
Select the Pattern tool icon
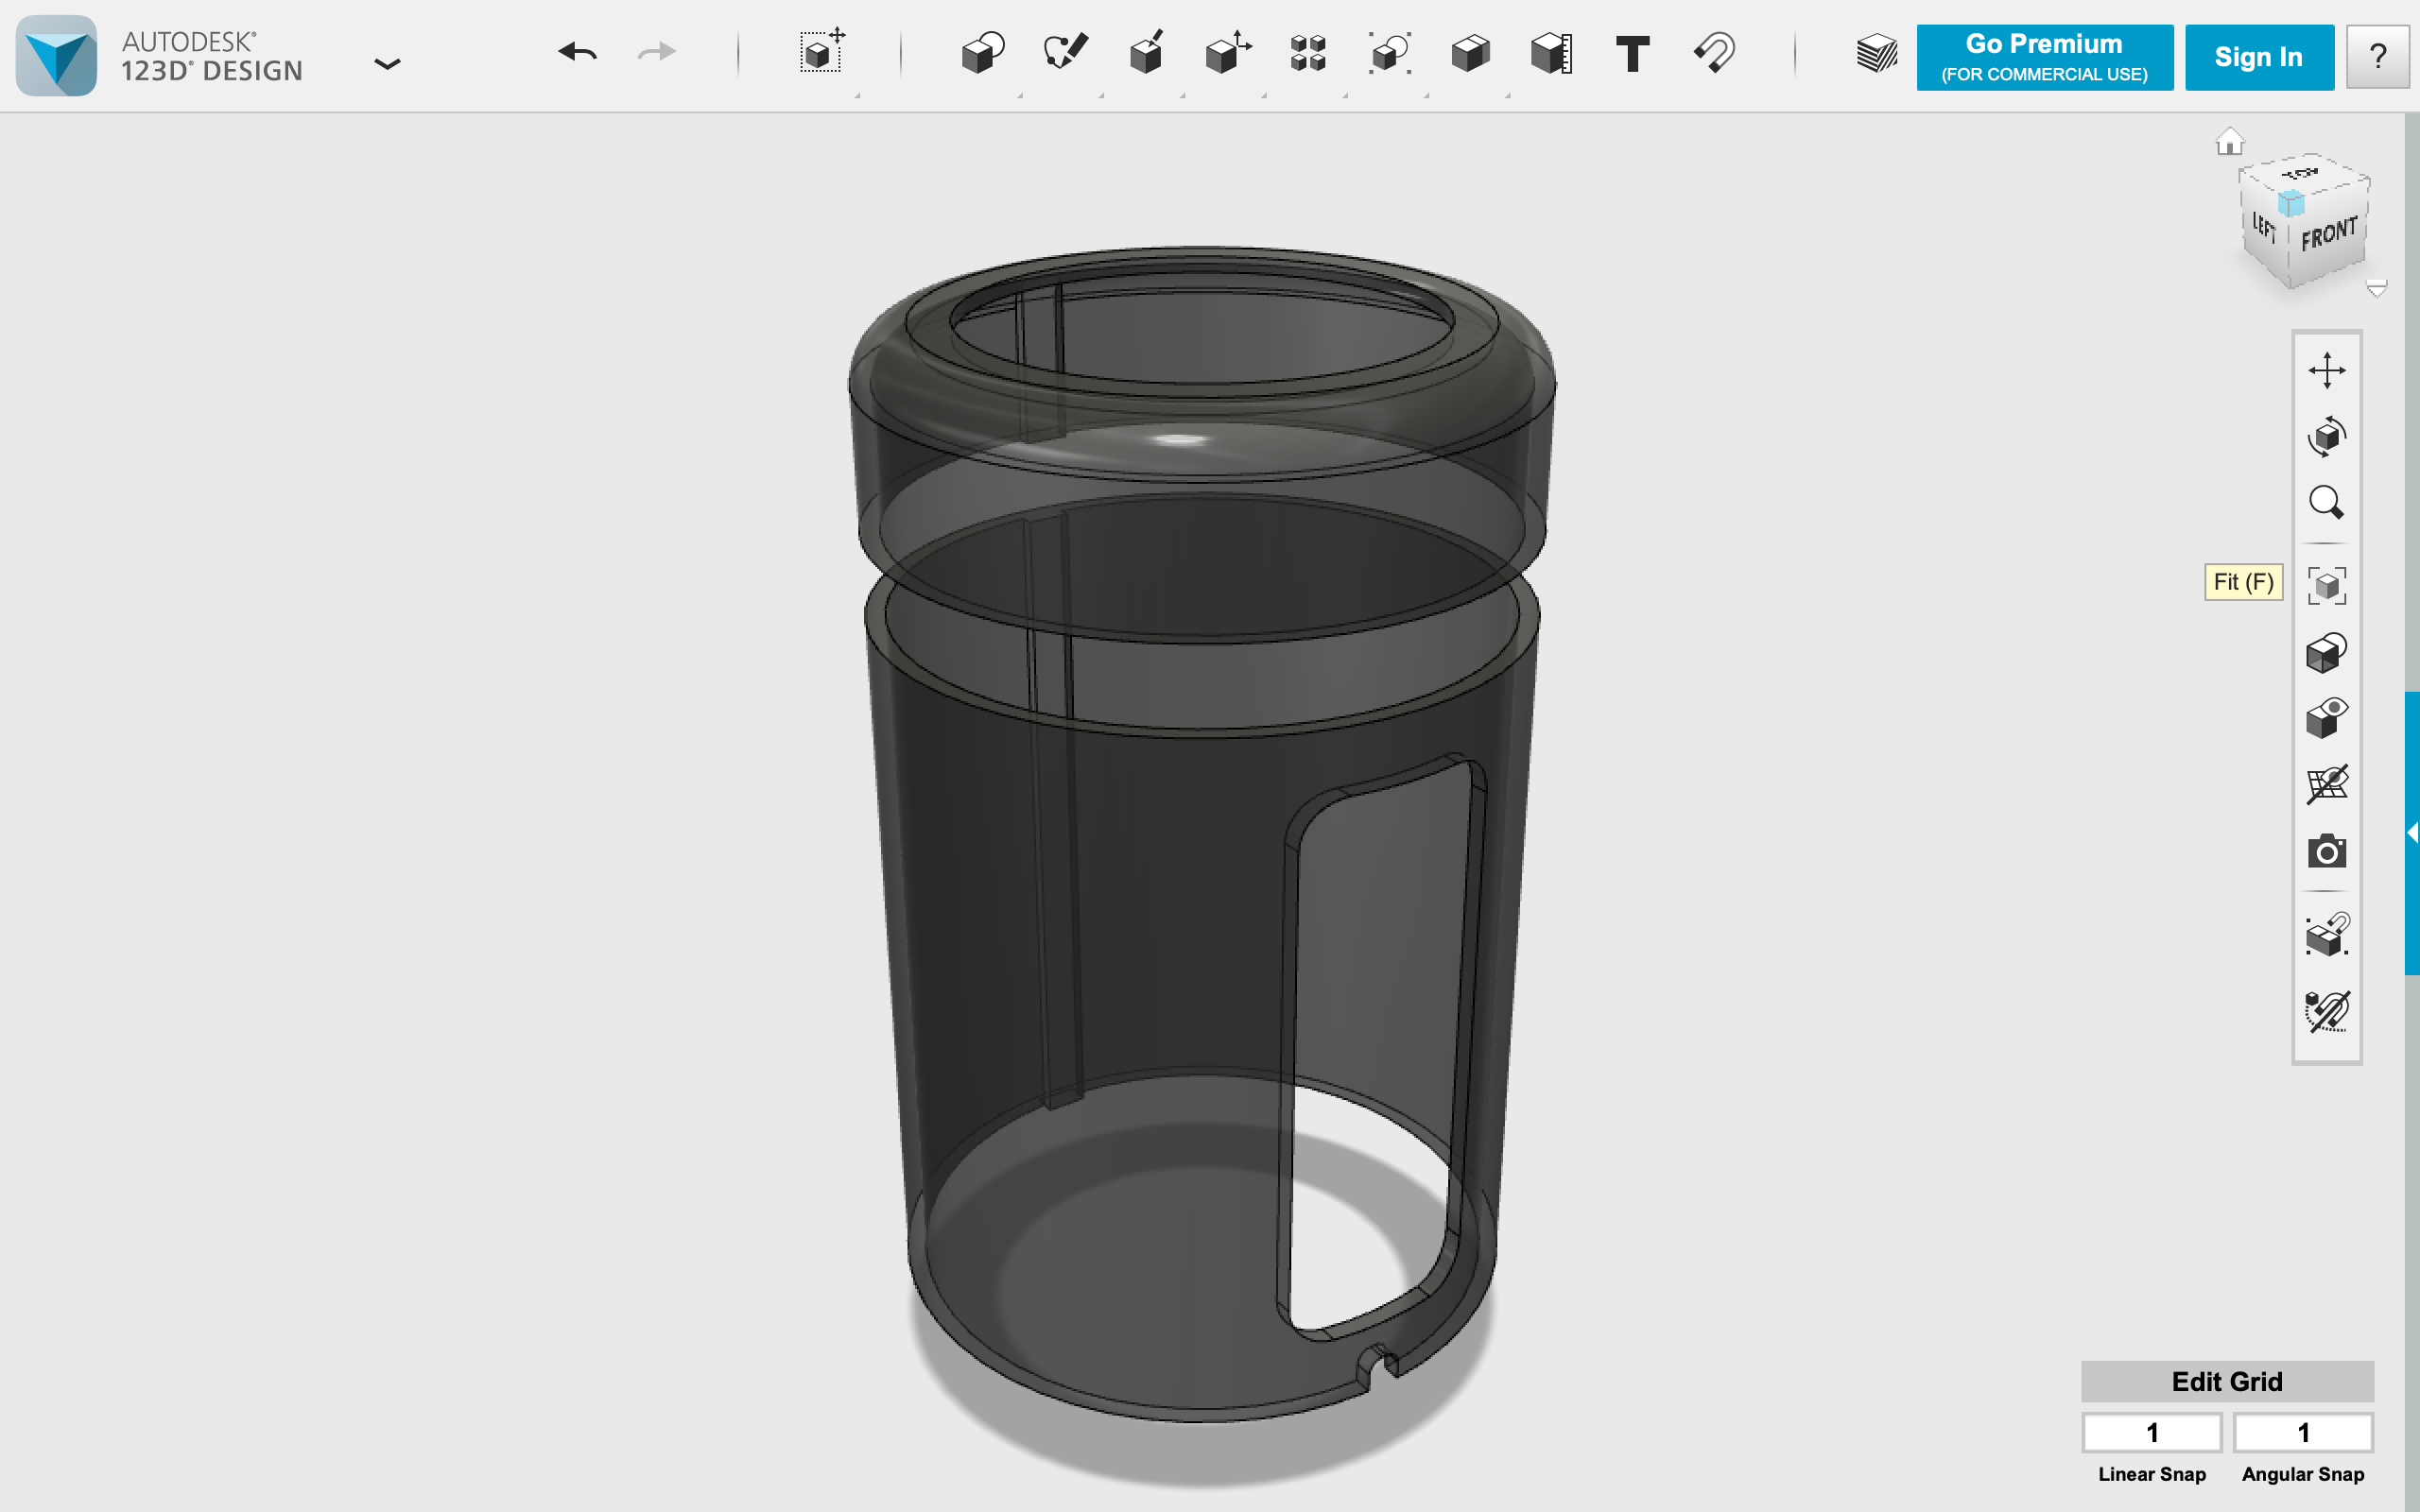[1308, 53]
